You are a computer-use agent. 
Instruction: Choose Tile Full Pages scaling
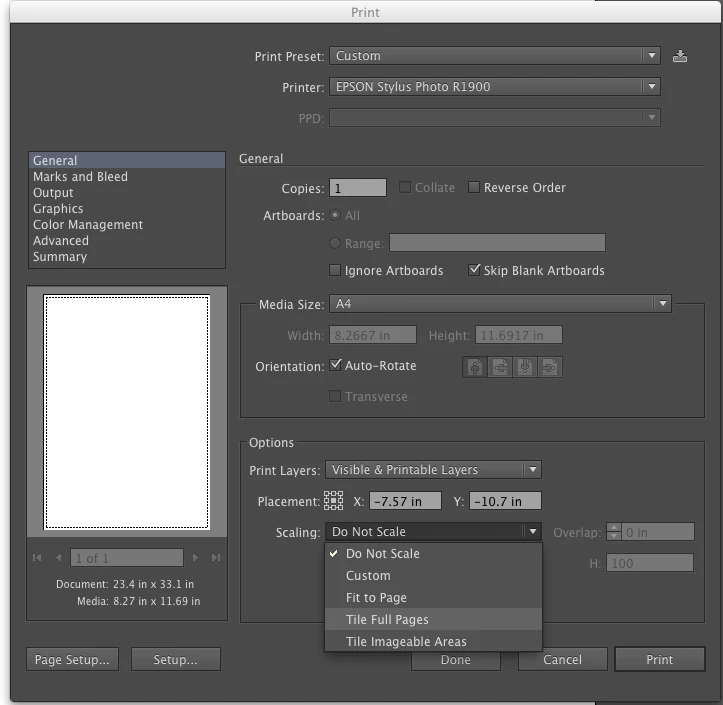click(433, 619)
